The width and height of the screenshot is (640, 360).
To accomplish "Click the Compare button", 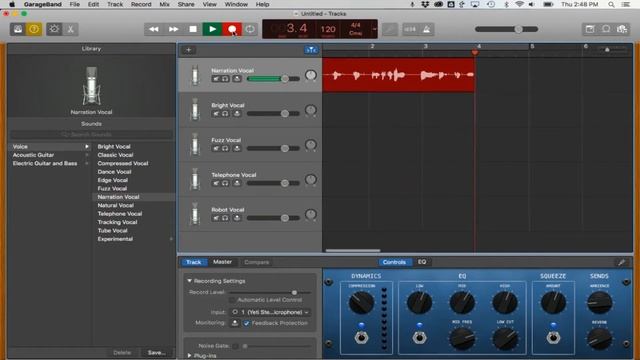I will coord(256,262).
